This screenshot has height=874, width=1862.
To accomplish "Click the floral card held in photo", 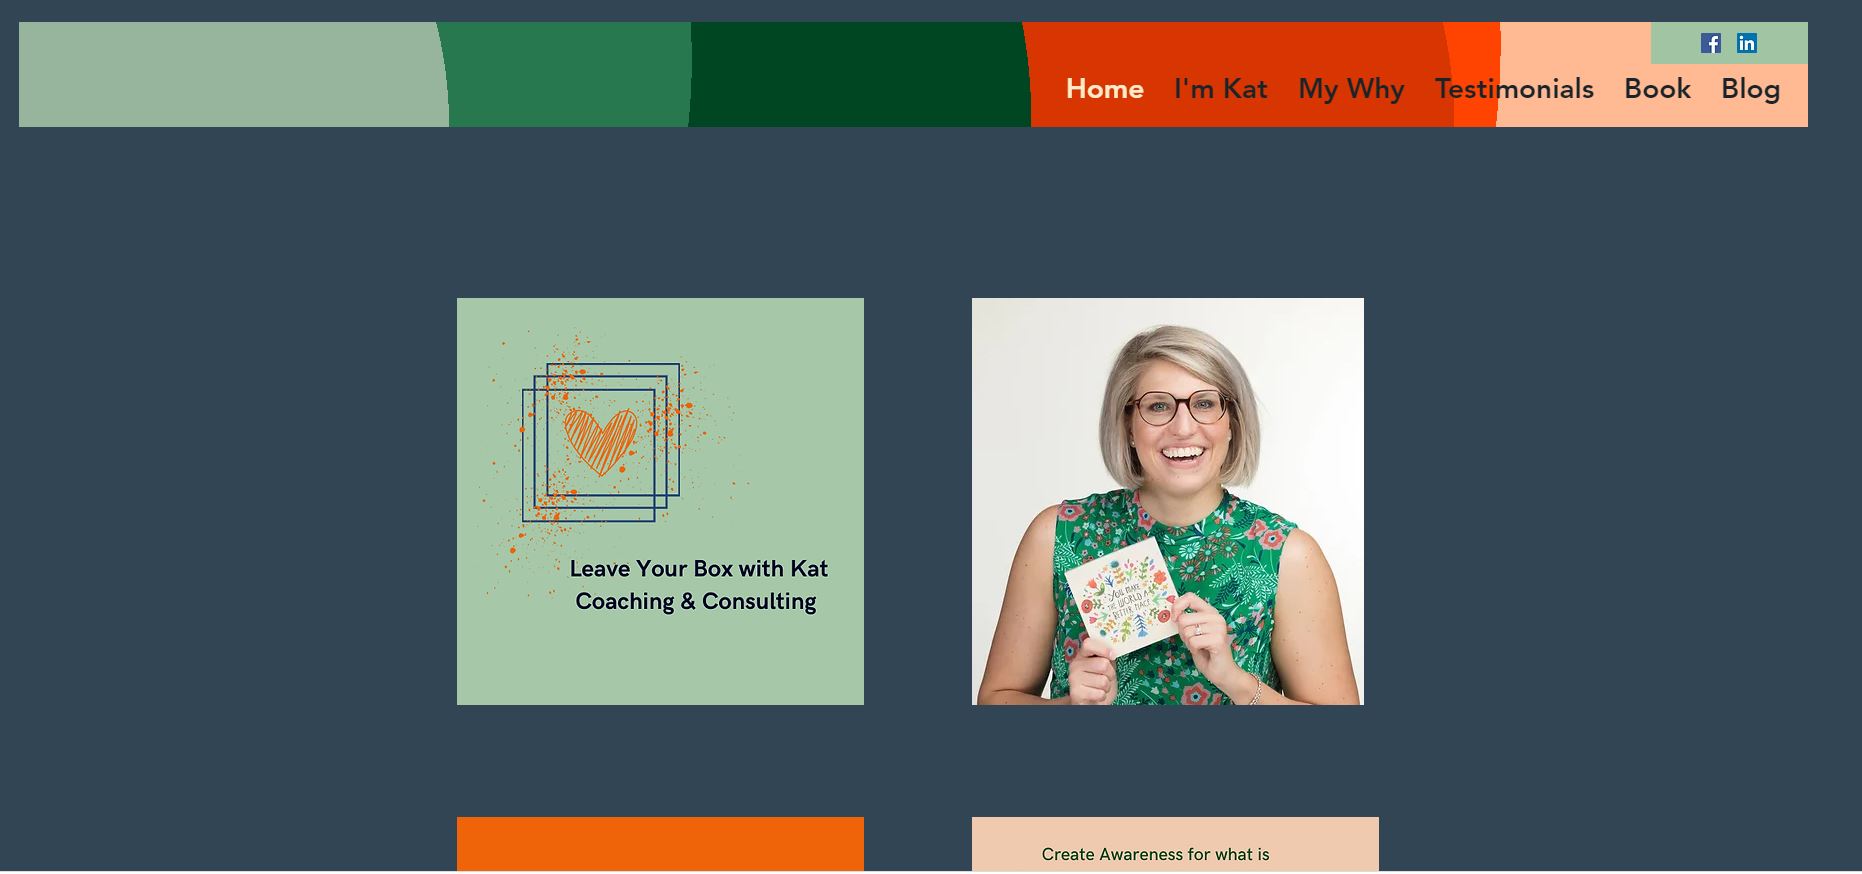I will coord(1122,598).
